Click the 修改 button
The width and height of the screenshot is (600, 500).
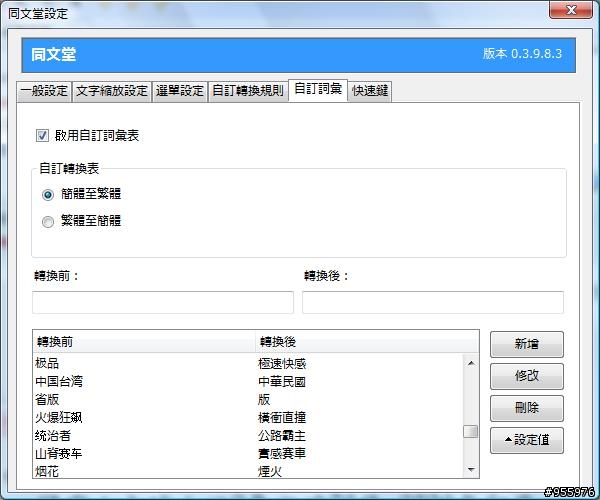click(527, 376)
